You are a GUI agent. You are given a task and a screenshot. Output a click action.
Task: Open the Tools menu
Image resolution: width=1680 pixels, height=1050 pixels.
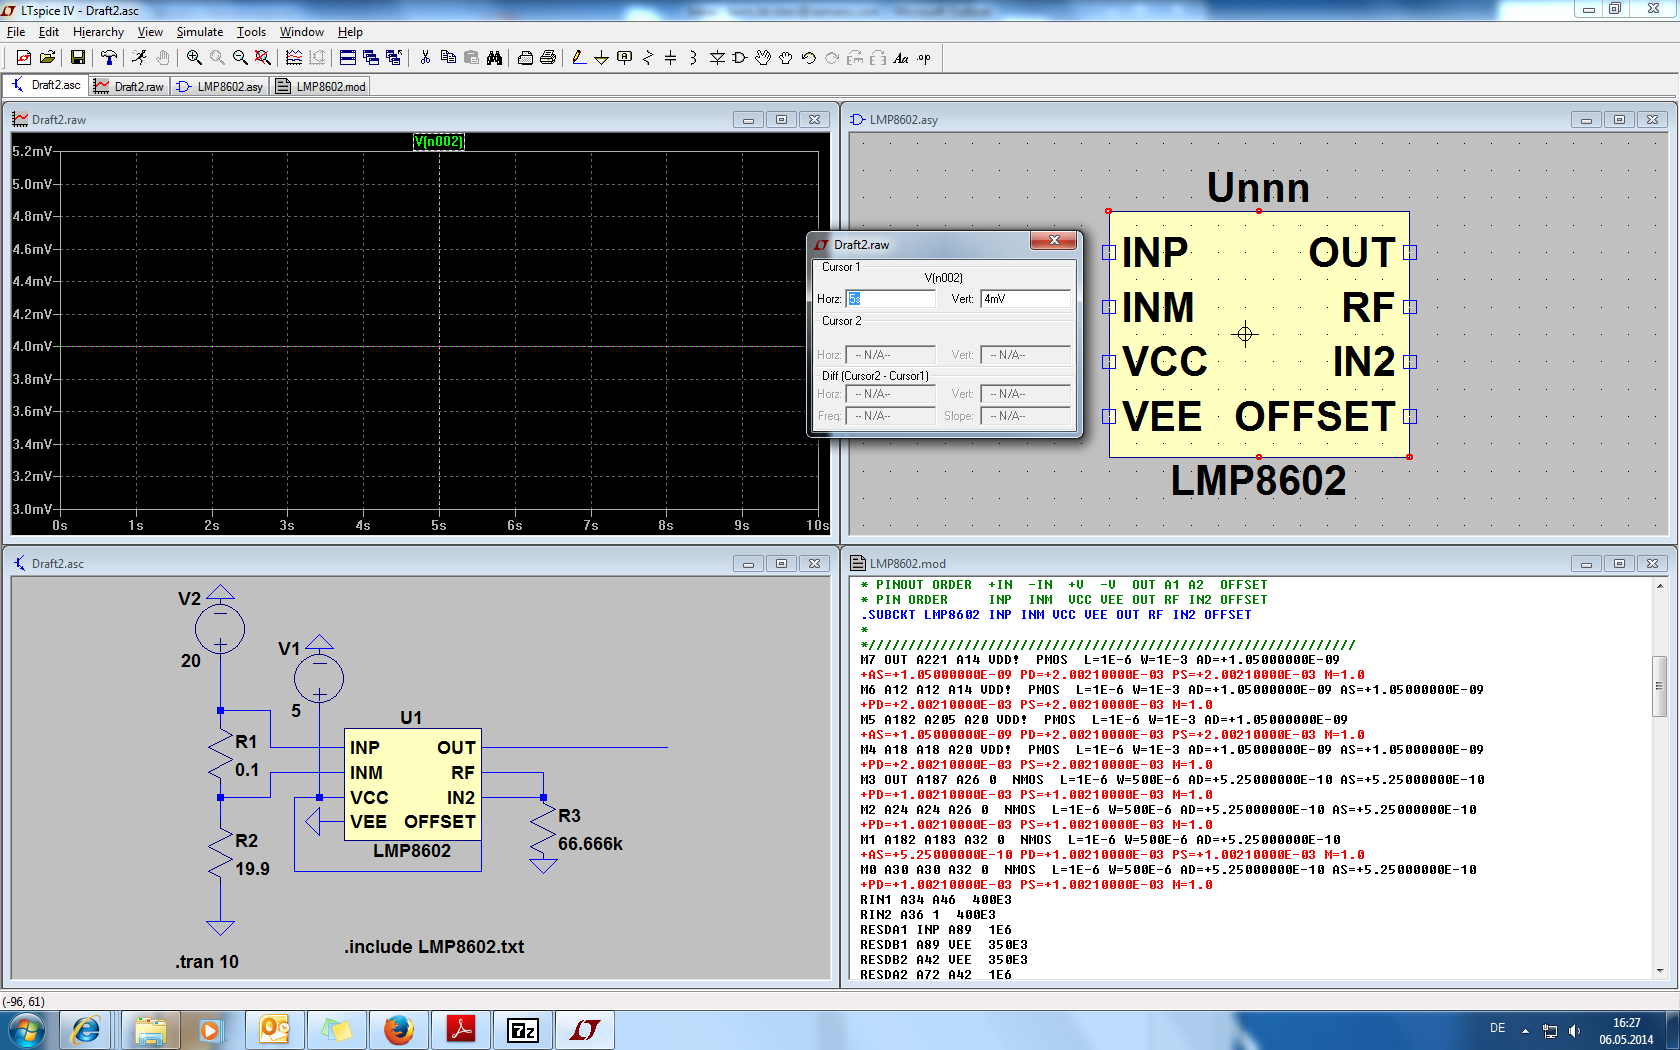(x=251, y=32)
